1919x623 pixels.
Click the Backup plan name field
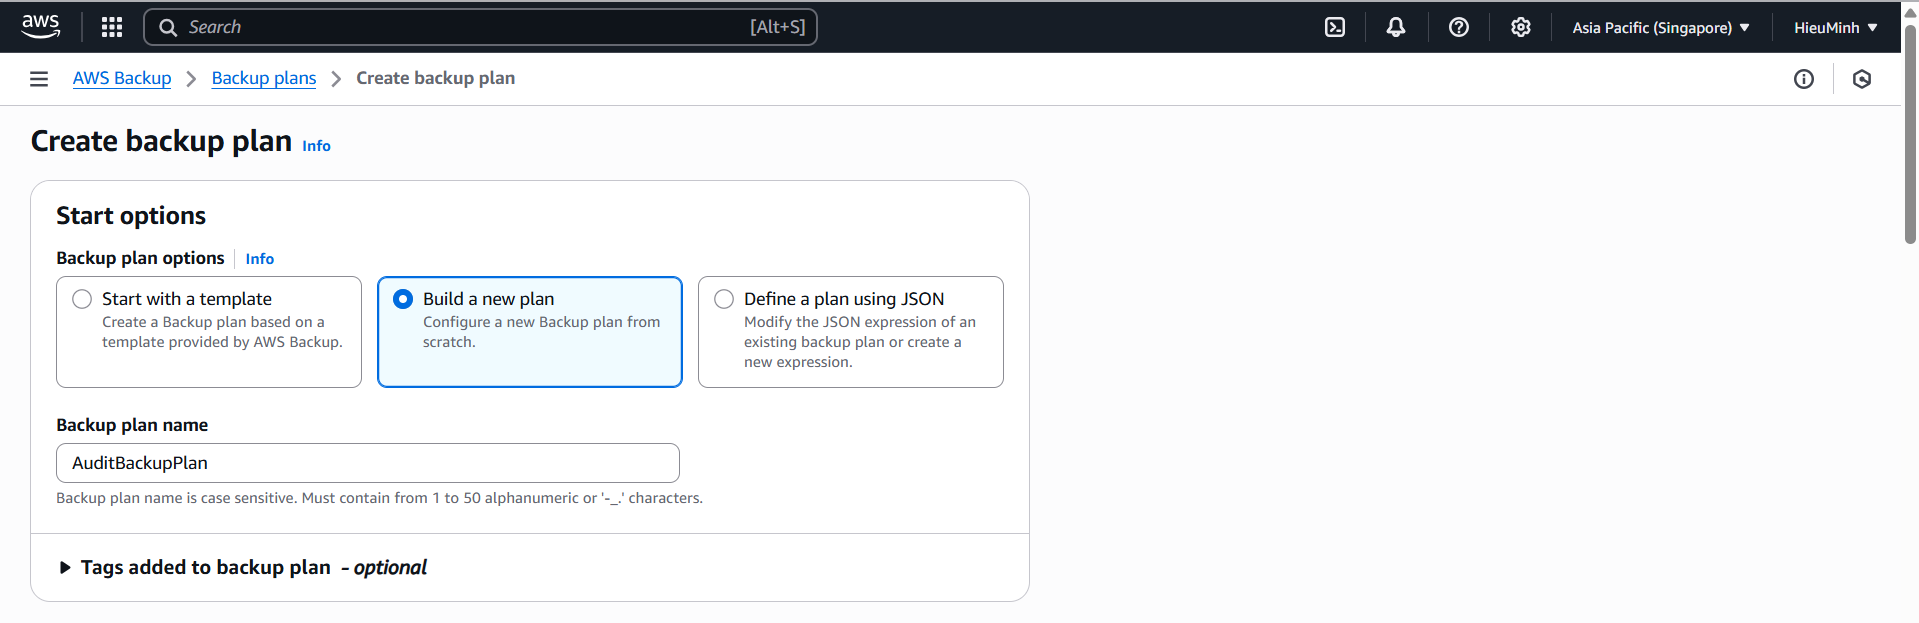pyautogui.click(x=368, y=463)
